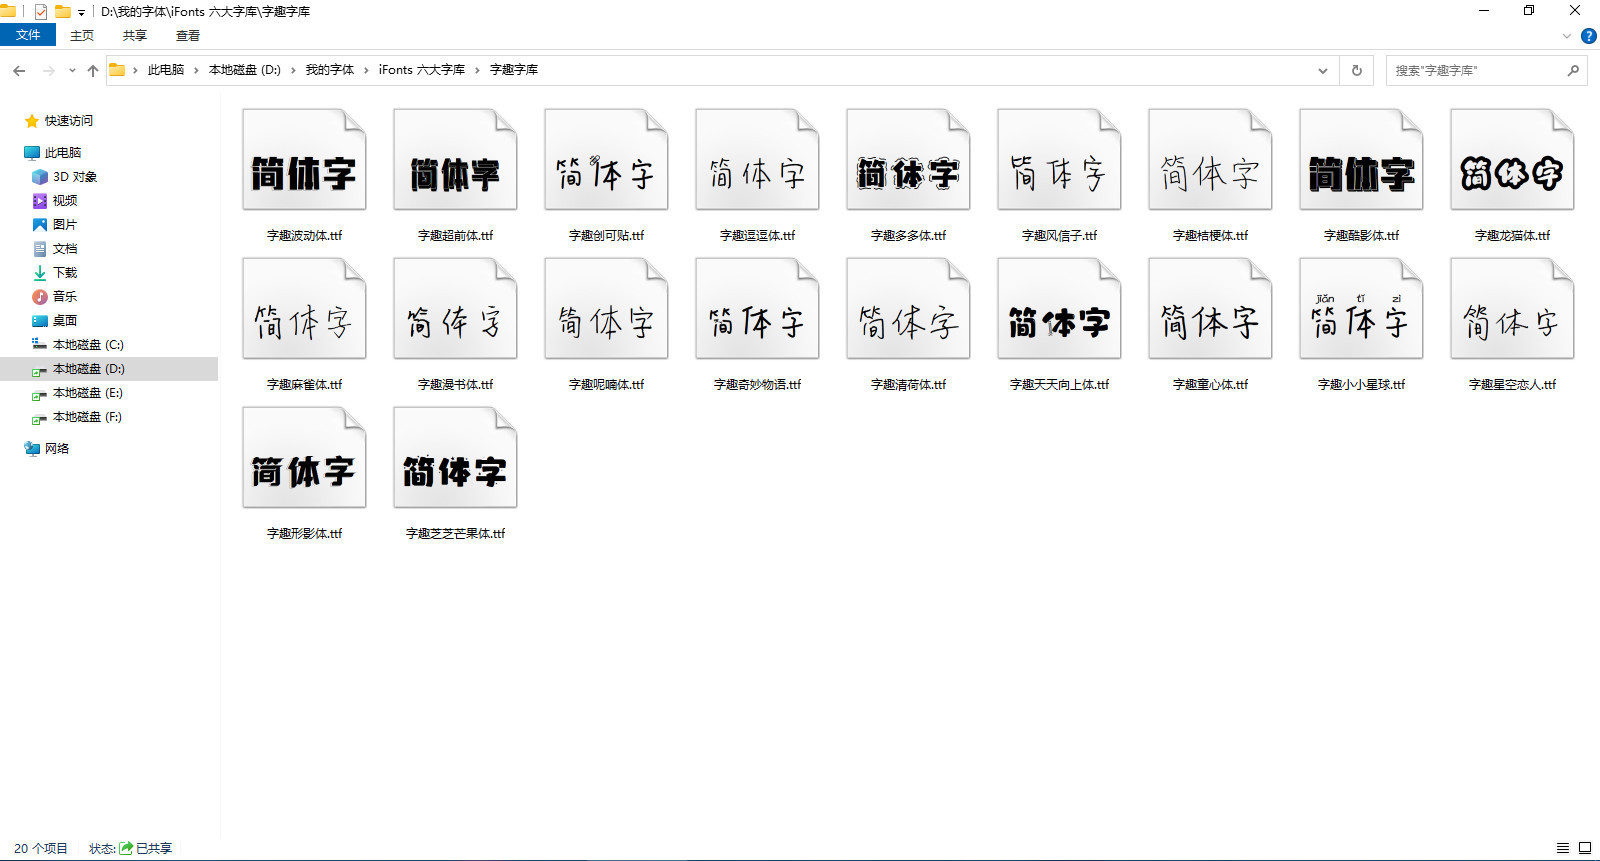Click the file name 字趣天天向上体.ttf
The height and width of the screenshot is (861, 1600).
pos(1059,385)
